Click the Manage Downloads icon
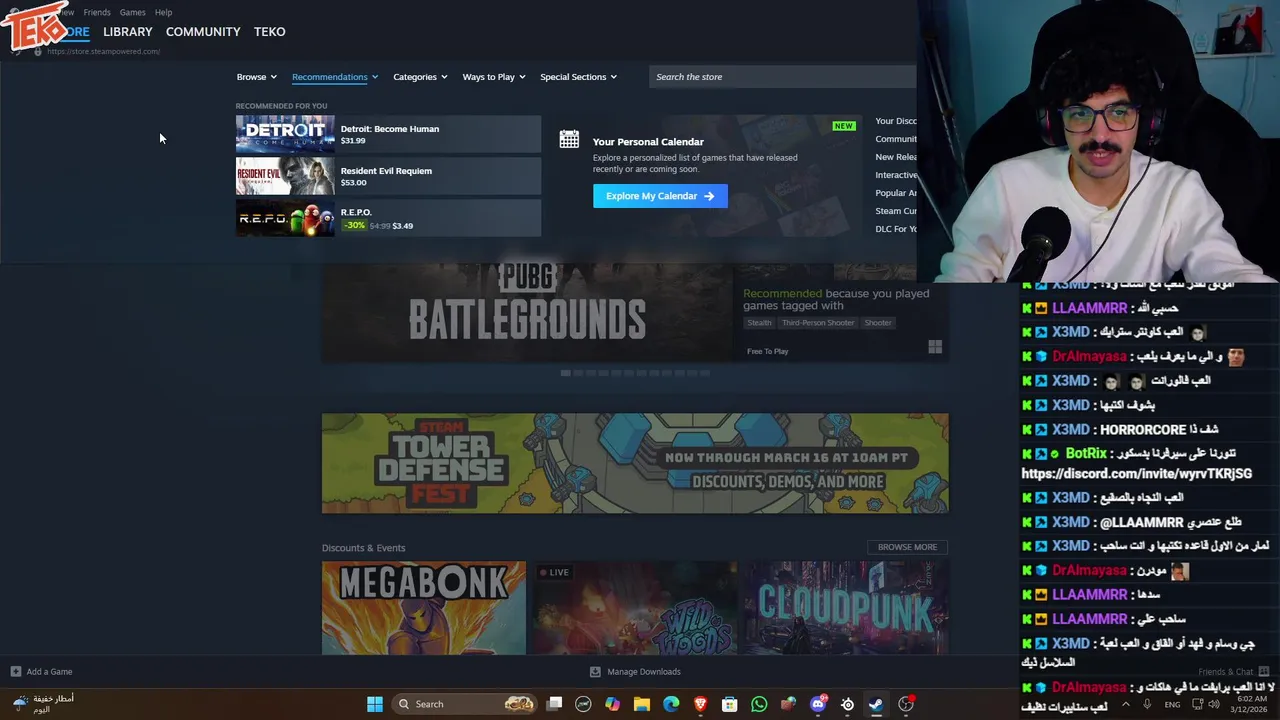 click(x=595, y=672)
